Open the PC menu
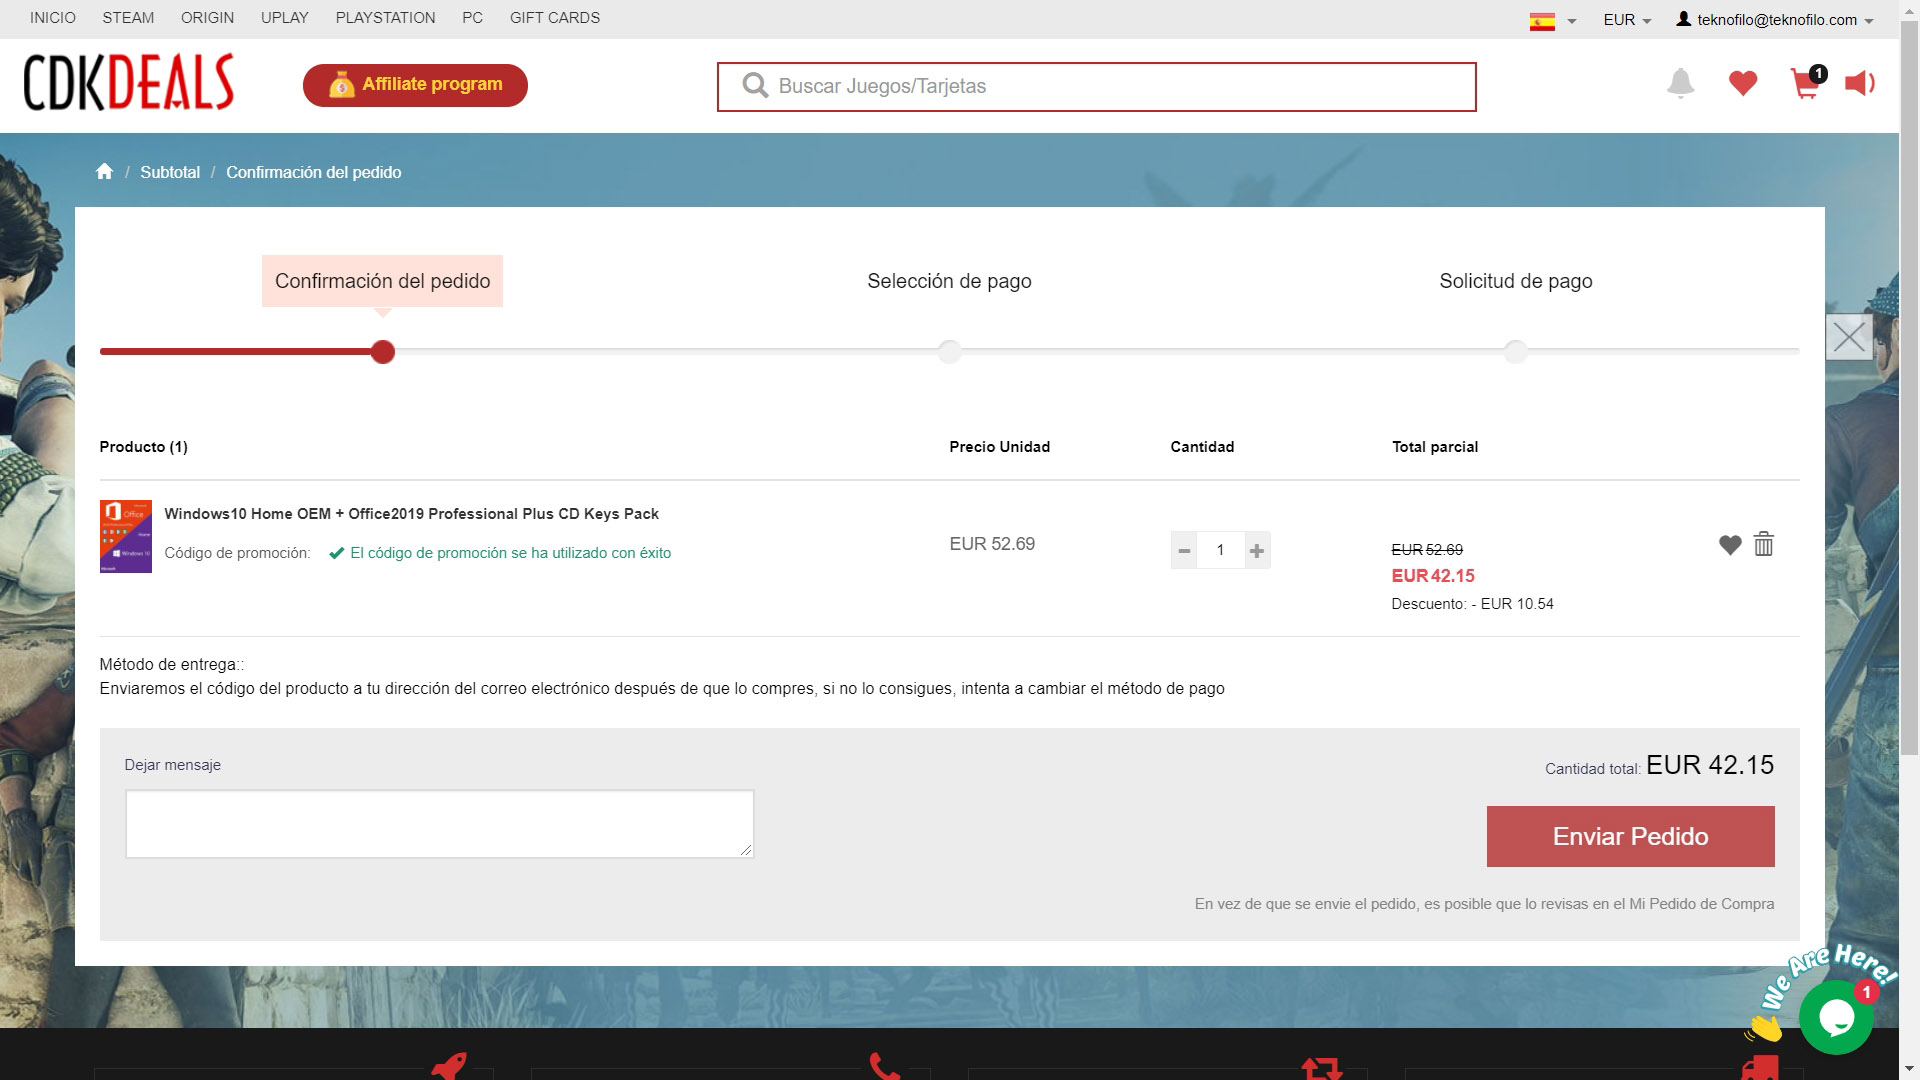1920x1080 pixels. [473, 18]
